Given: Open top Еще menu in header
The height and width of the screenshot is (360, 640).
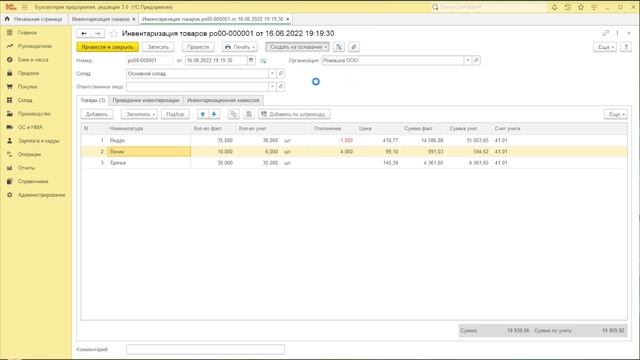Looking at the screenshot, I should click(605, 47).
